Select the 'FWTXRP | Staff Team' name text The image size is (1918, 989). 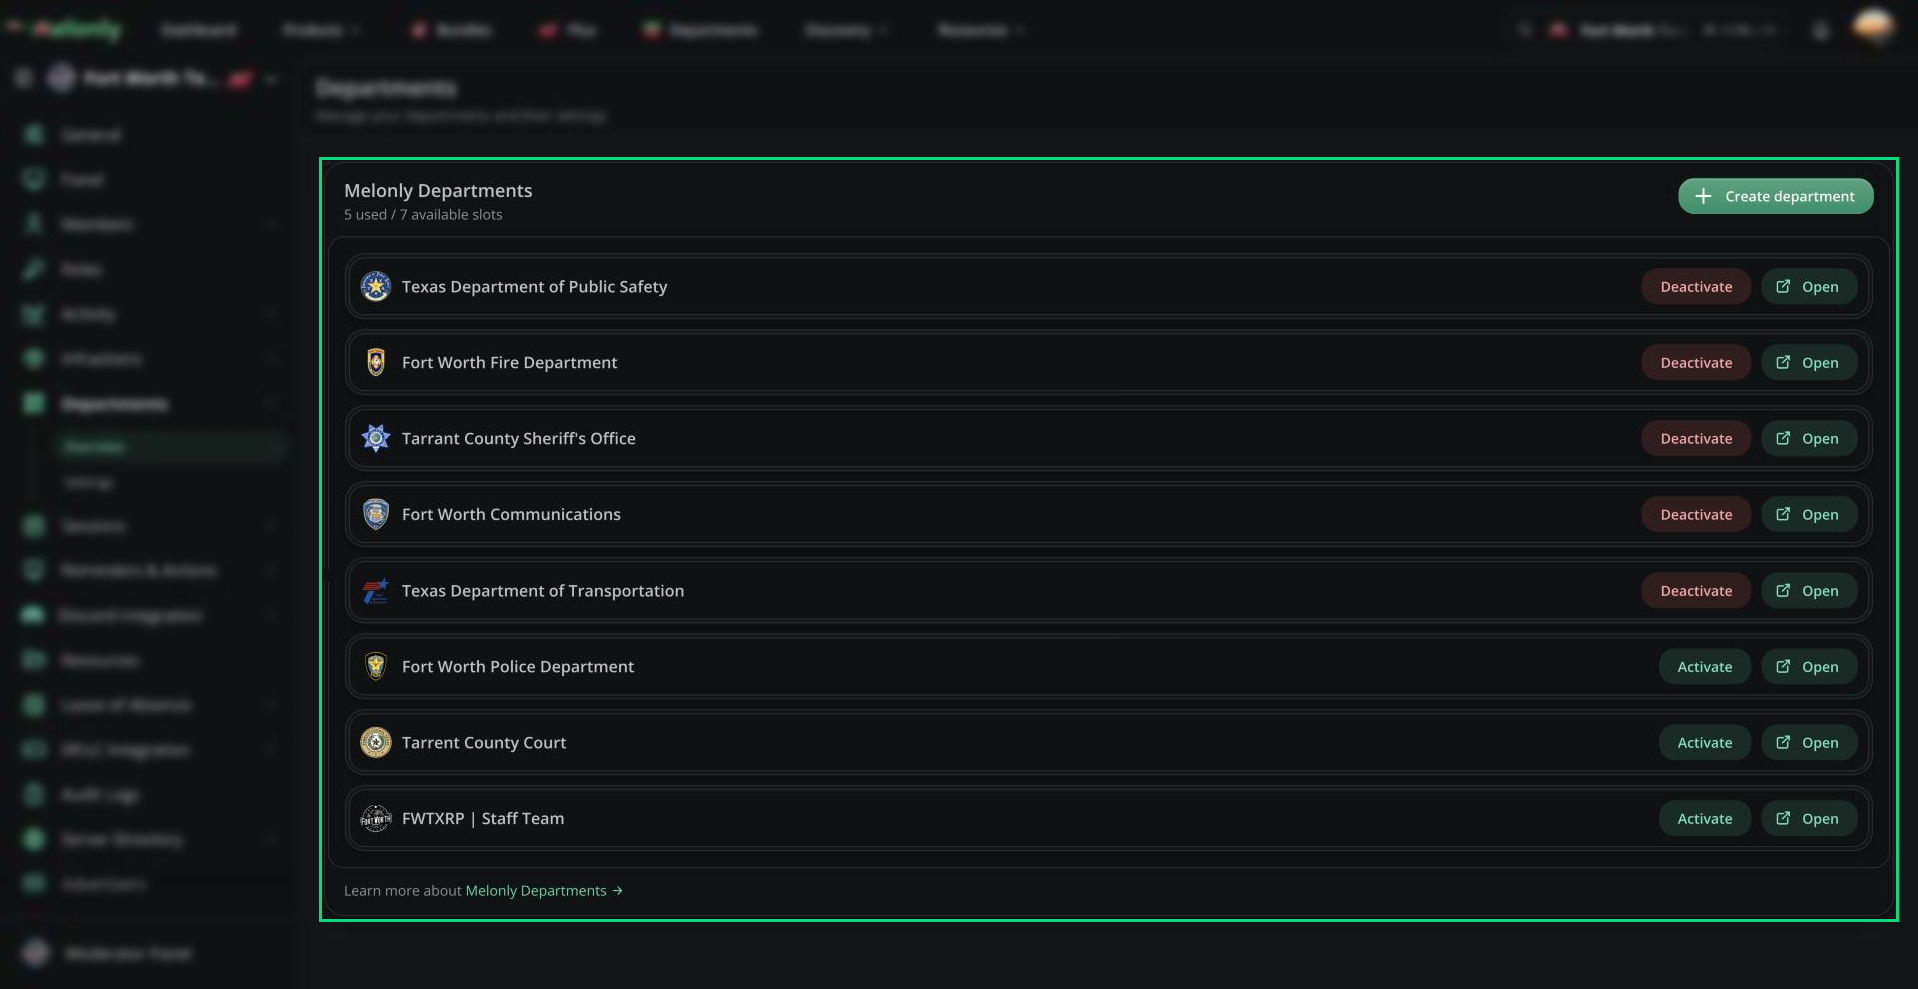(483, 819)
